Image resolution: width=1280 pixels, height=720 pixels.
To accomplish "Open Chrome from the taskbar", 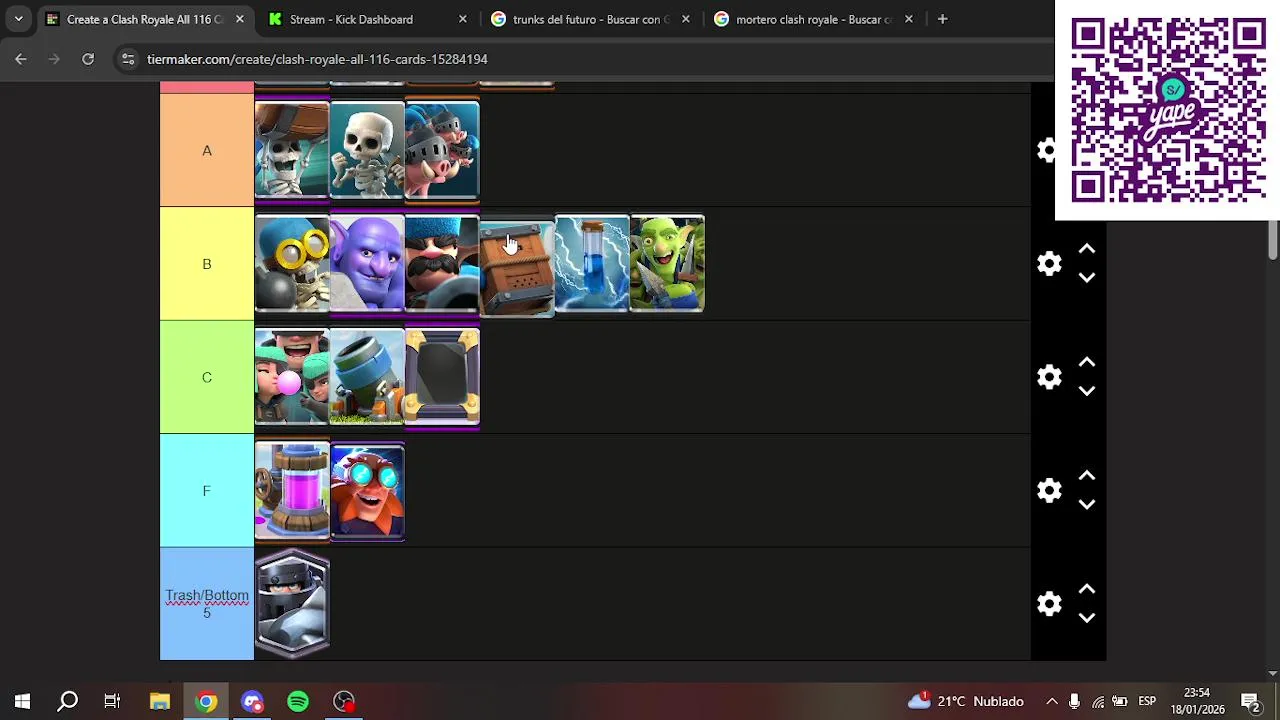I will click(x=206, y=701).
